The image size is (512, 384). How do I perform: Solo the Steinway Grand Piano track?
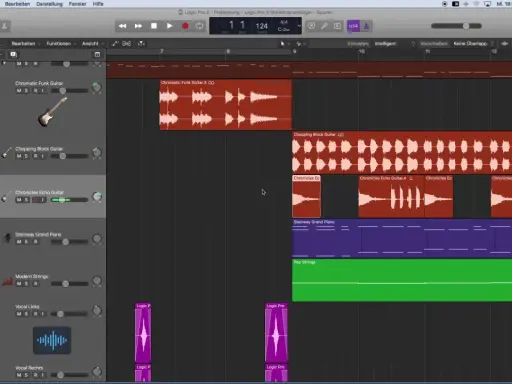(26, 242)
